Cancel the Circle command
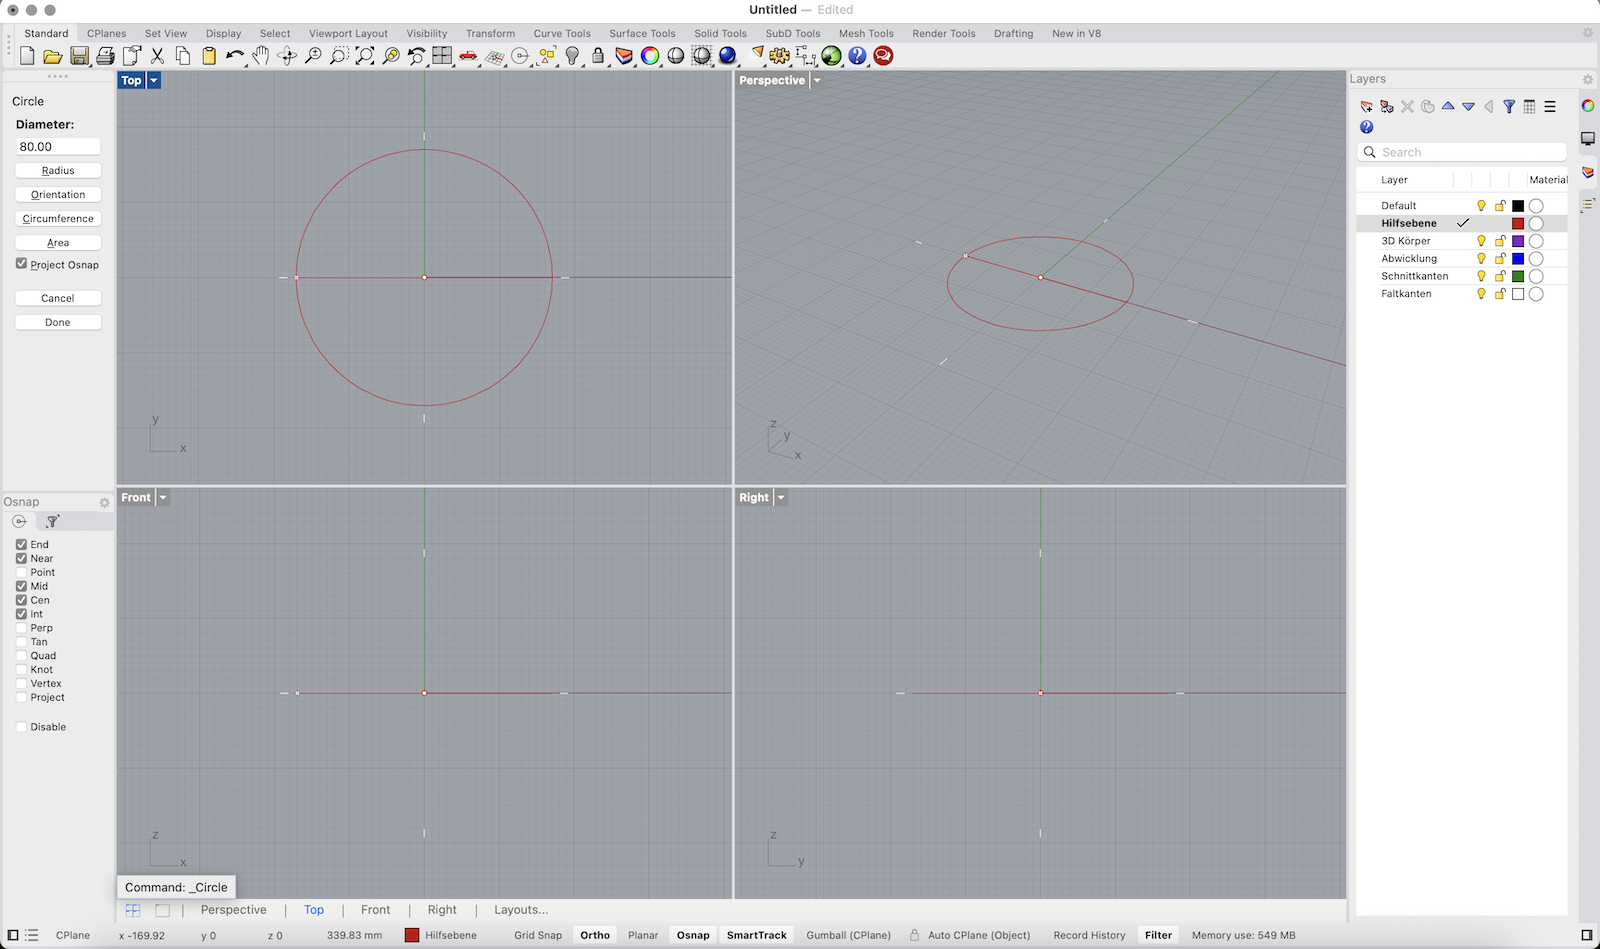Viewport: 1600px width, 949px height. coord(58,298)
